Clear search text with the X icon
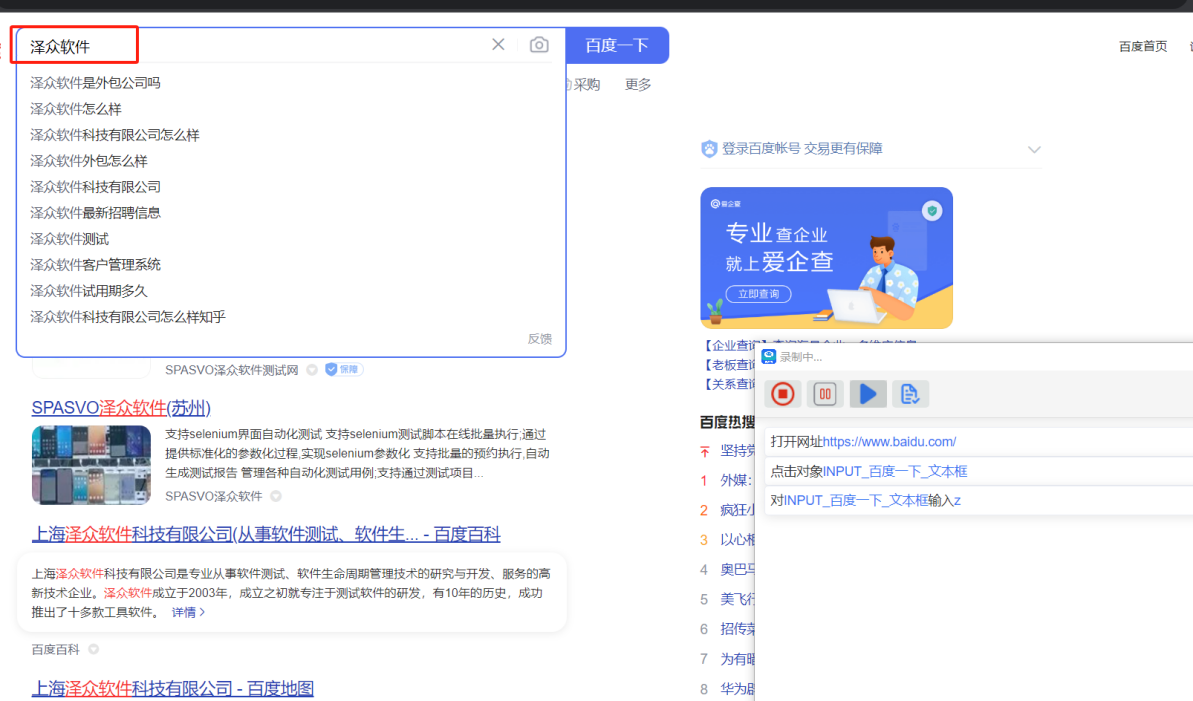This screenshot has width=1193, height=701. [x=498, y=45]
